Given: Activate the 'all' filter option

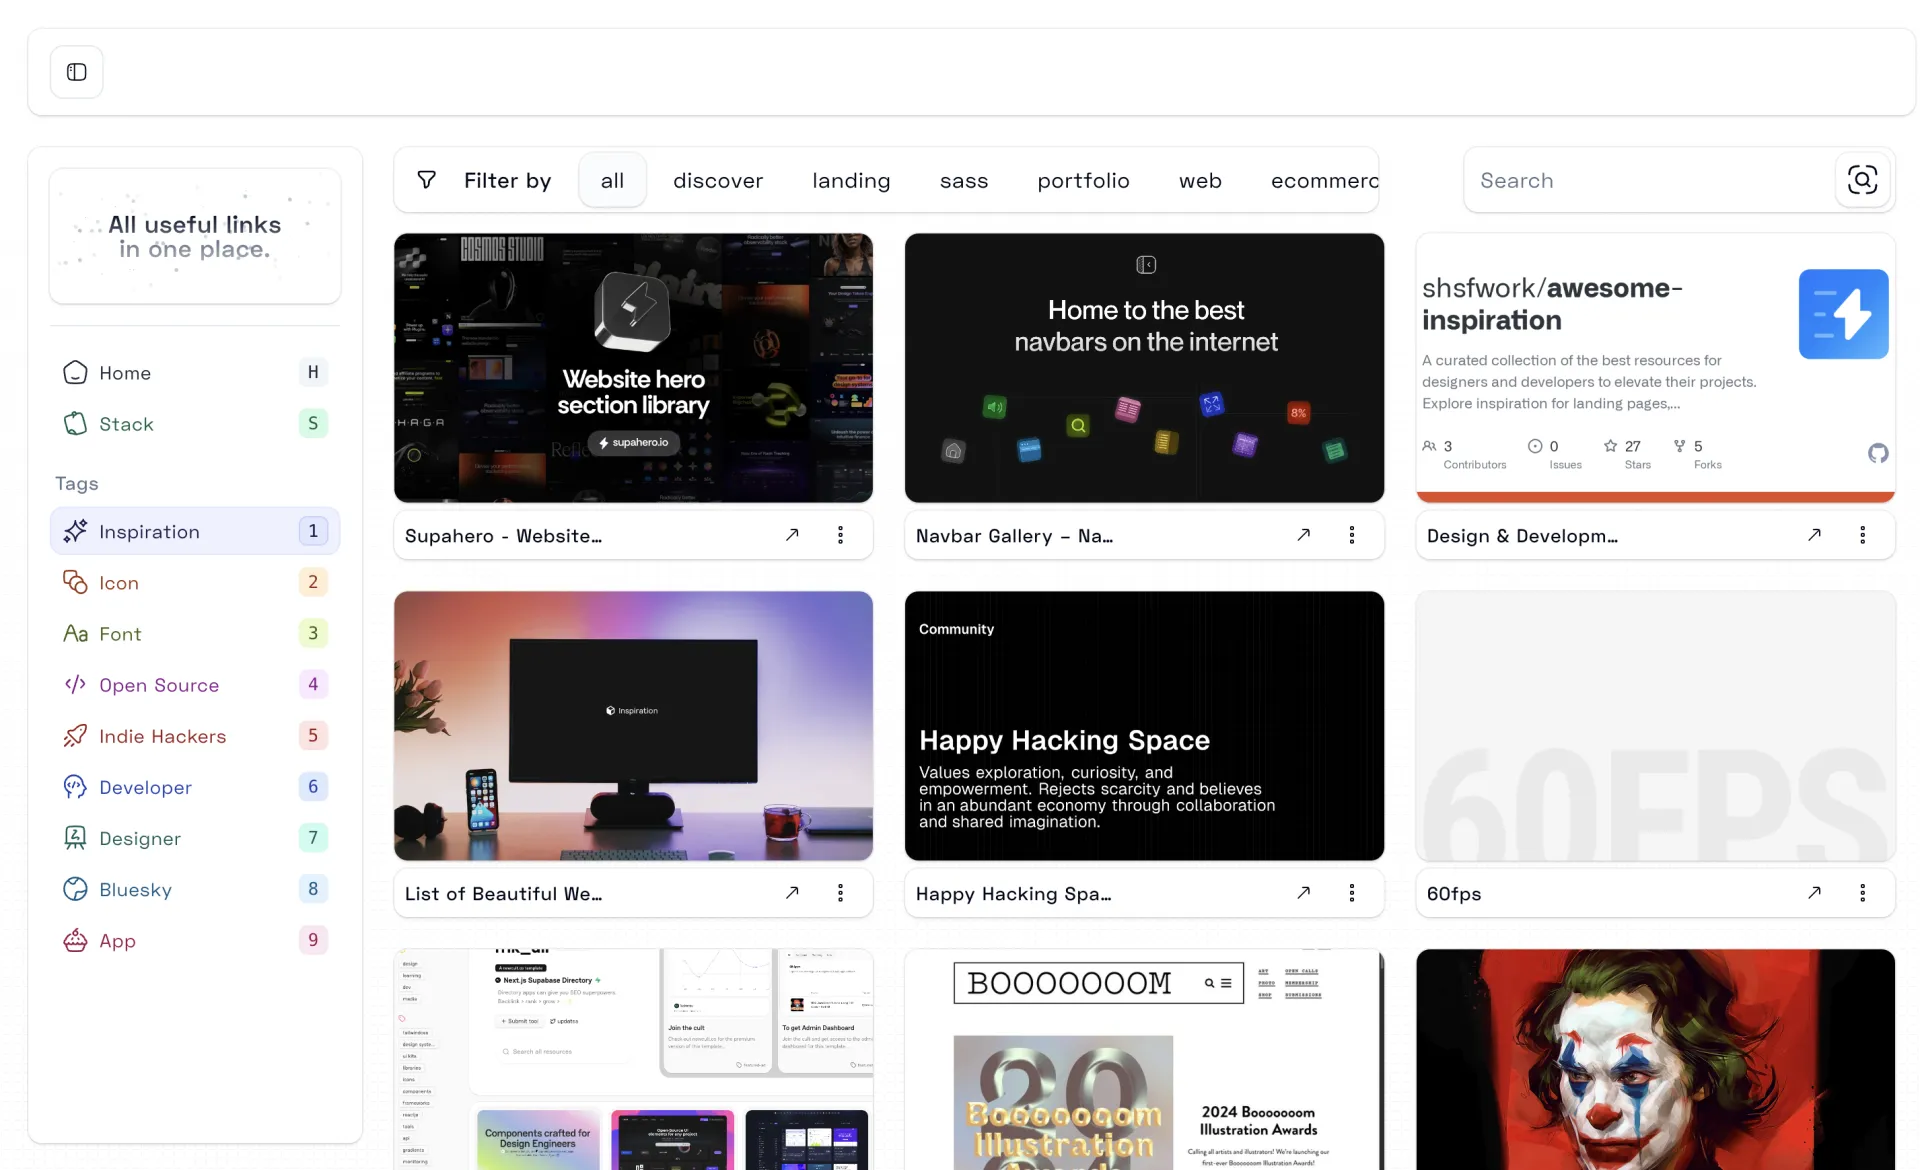Looking at the screenshot, I should pyautogui.click(x=612, y=180).
